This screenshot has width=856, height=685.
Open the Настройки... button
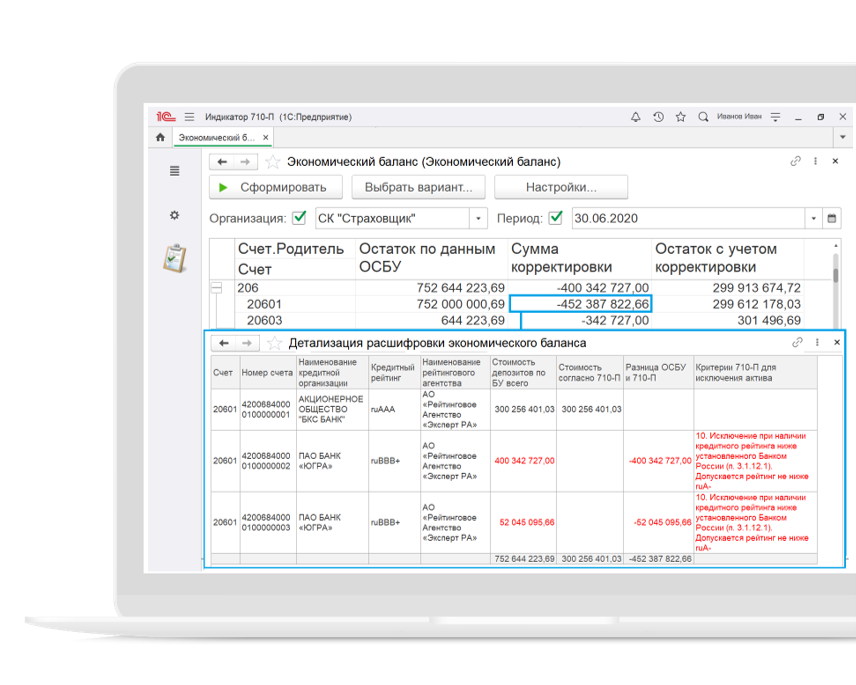tap(561, 187)
